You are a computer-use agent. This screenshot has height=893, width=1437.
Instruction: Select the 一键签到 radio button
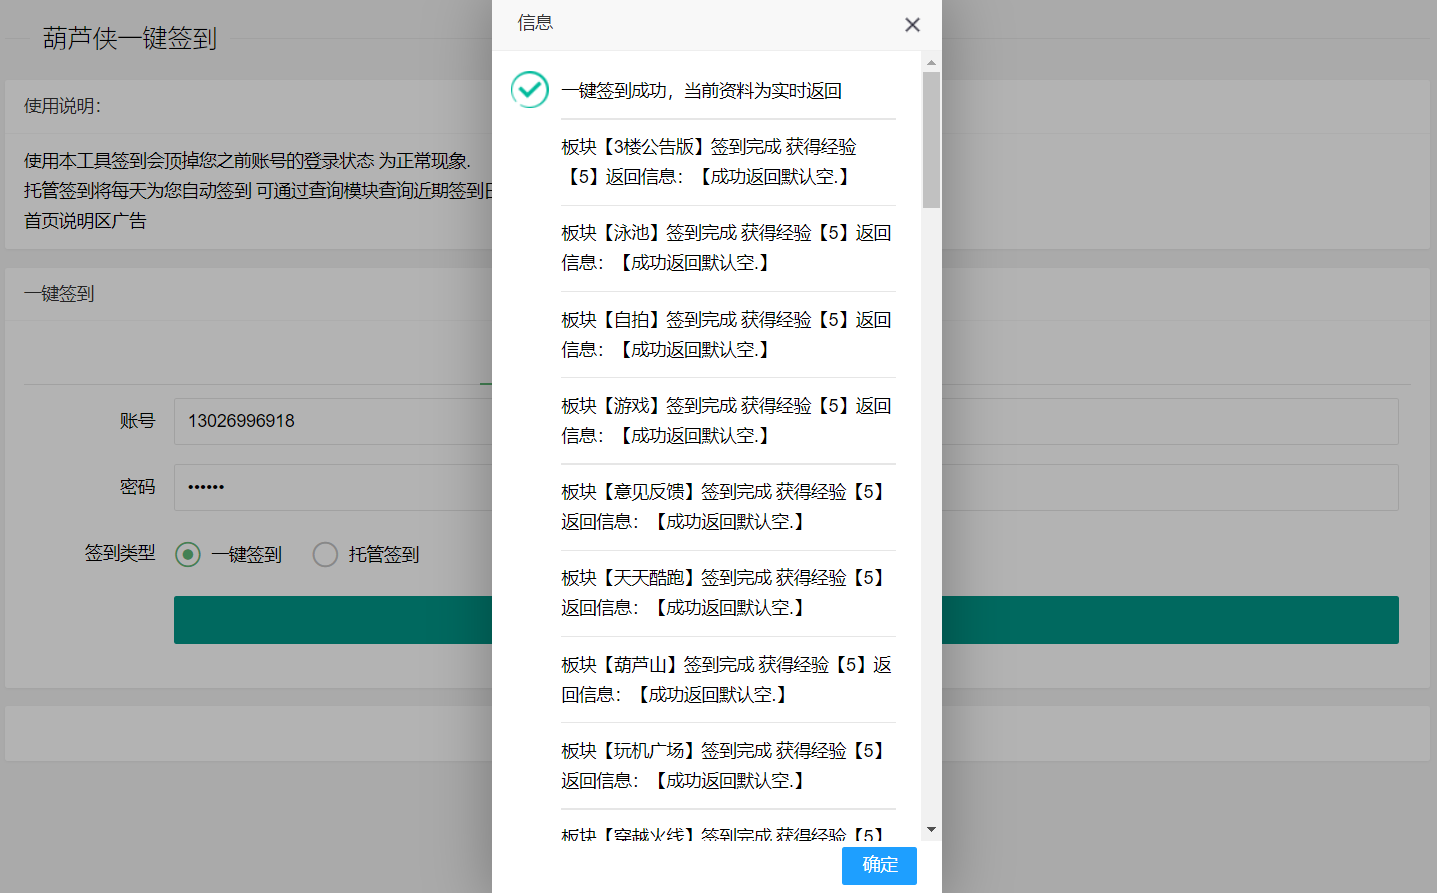click(187, 554)
